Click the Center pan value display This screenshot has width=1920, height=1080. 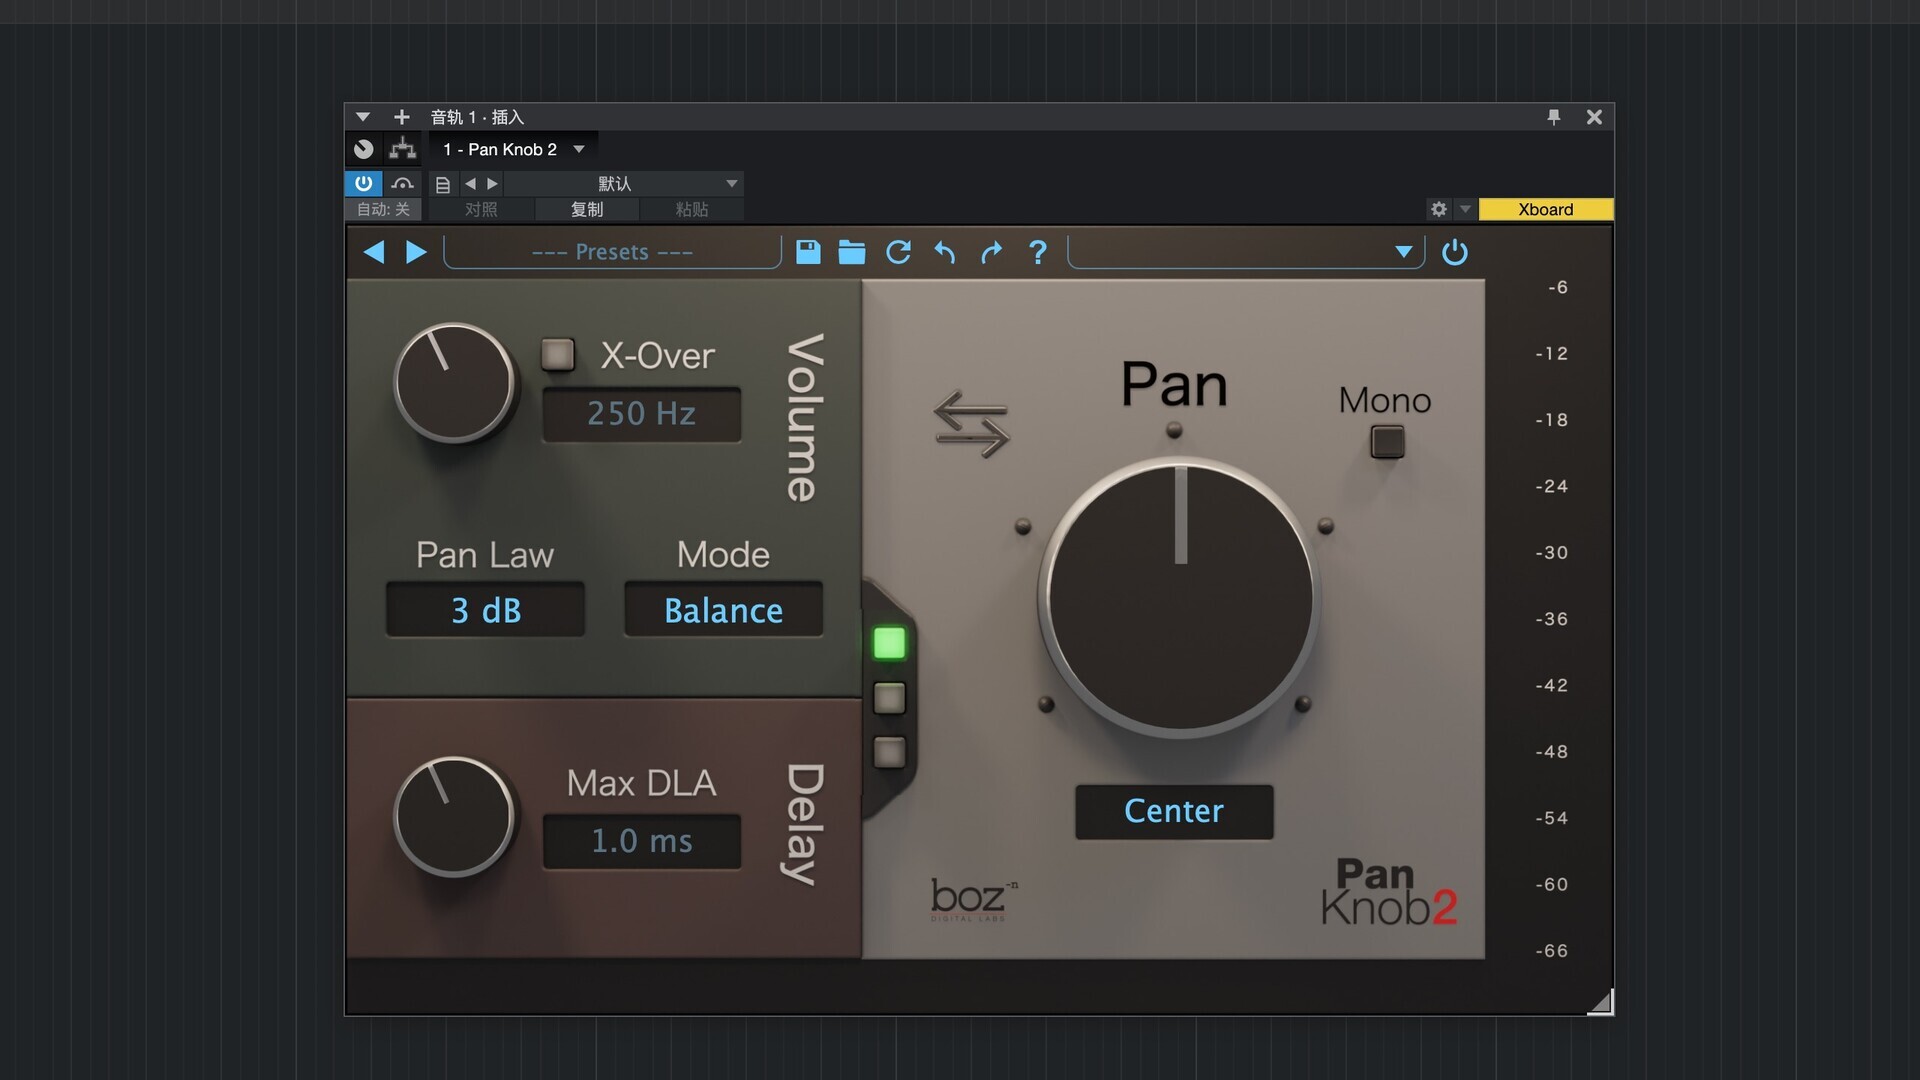tap(1174, 811)
